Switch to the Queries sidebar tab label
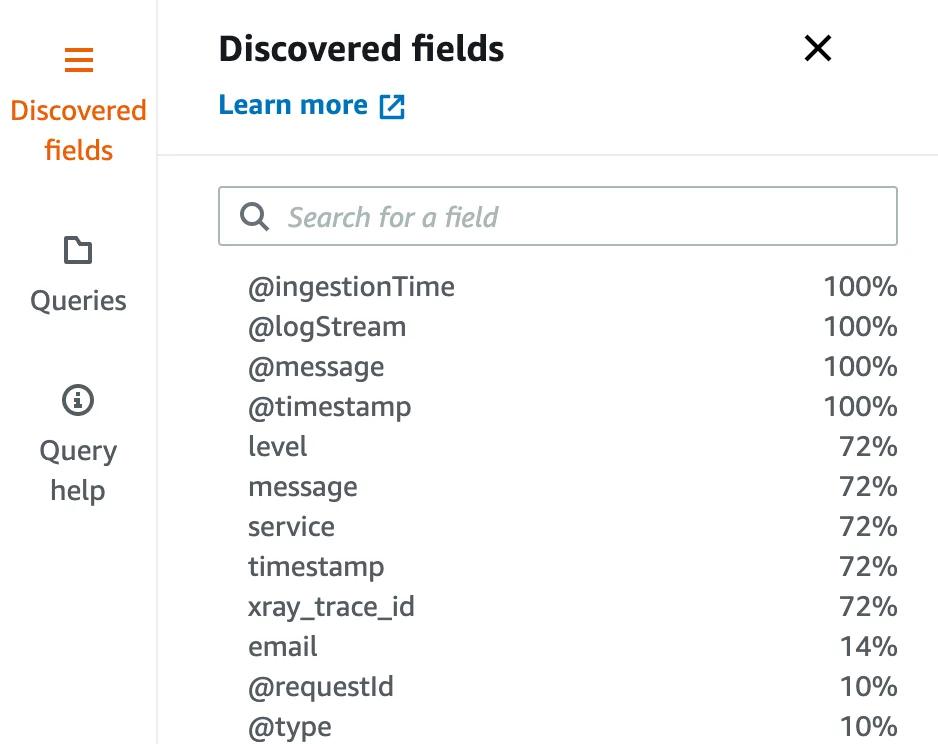 click(x=78, y=300)
